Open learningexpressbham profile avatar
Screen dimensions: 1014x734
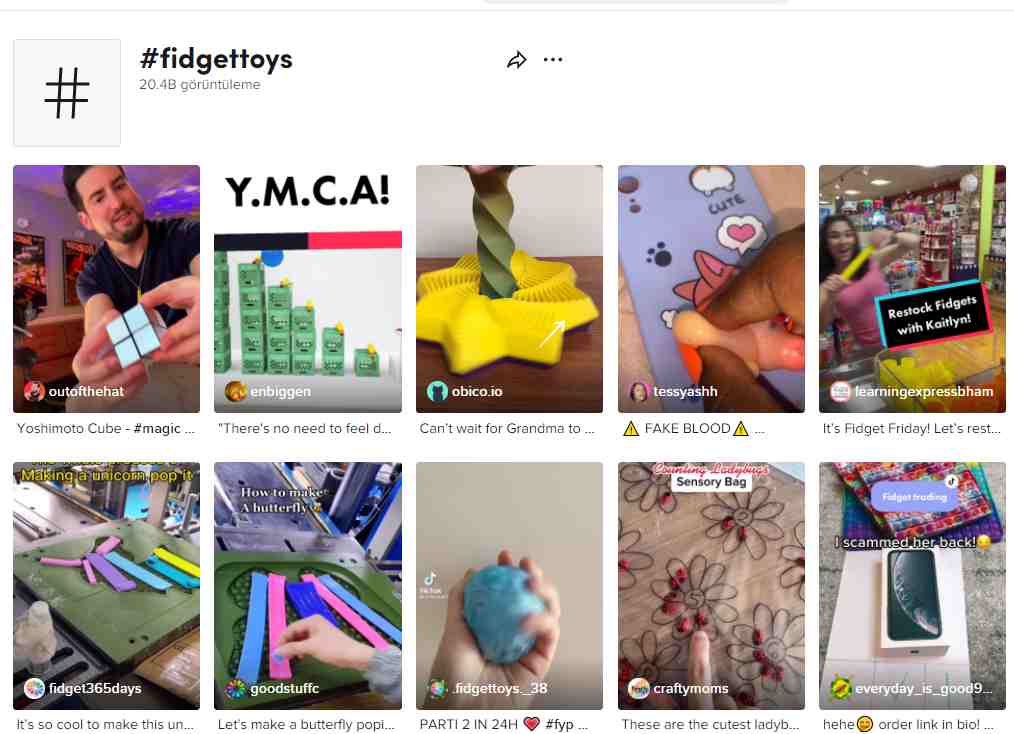[840, 391]
